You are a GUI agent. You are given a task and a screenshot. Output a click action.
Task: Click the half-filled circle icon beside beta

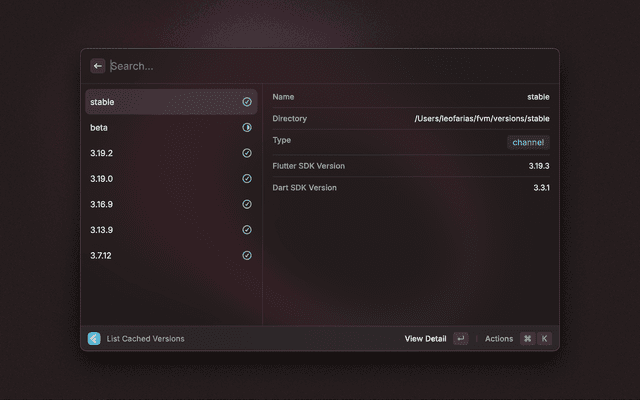[x=247, y=128]
